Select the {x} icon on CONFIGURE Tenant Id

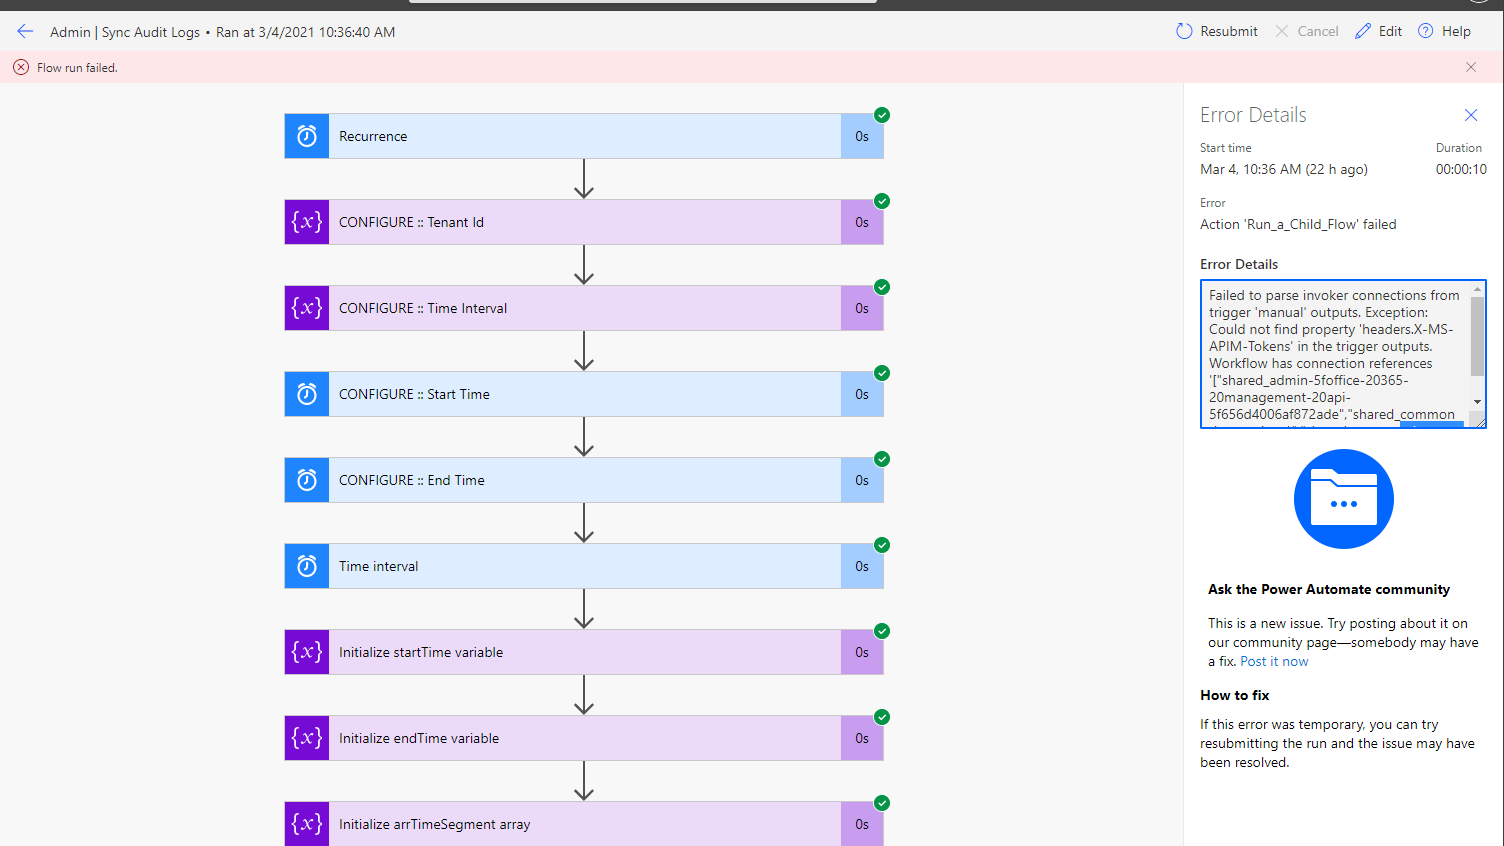(305, 221)
